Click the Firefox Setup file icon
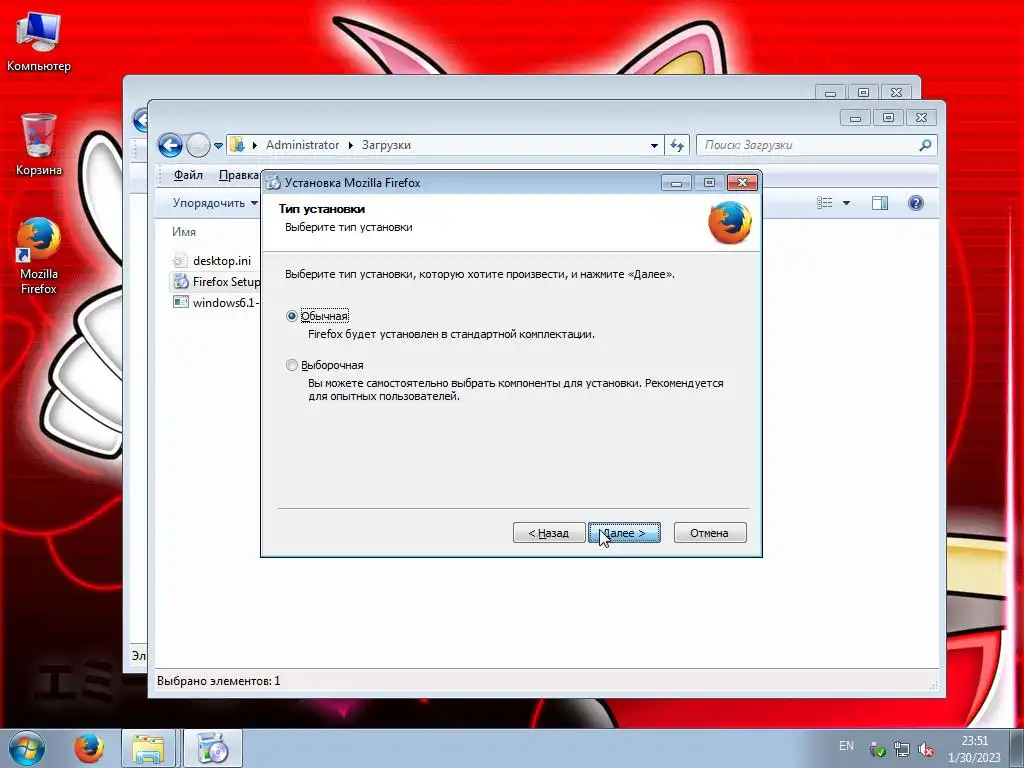1024x768 pixels. click(x=181, y=281)
